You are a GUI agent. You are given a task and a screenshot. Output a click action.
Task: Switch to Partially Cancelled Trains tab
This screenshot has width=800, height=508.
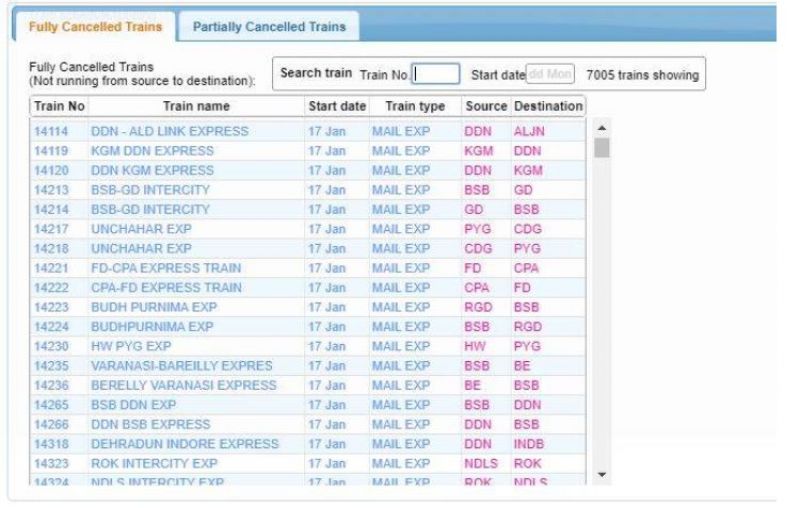268,26
